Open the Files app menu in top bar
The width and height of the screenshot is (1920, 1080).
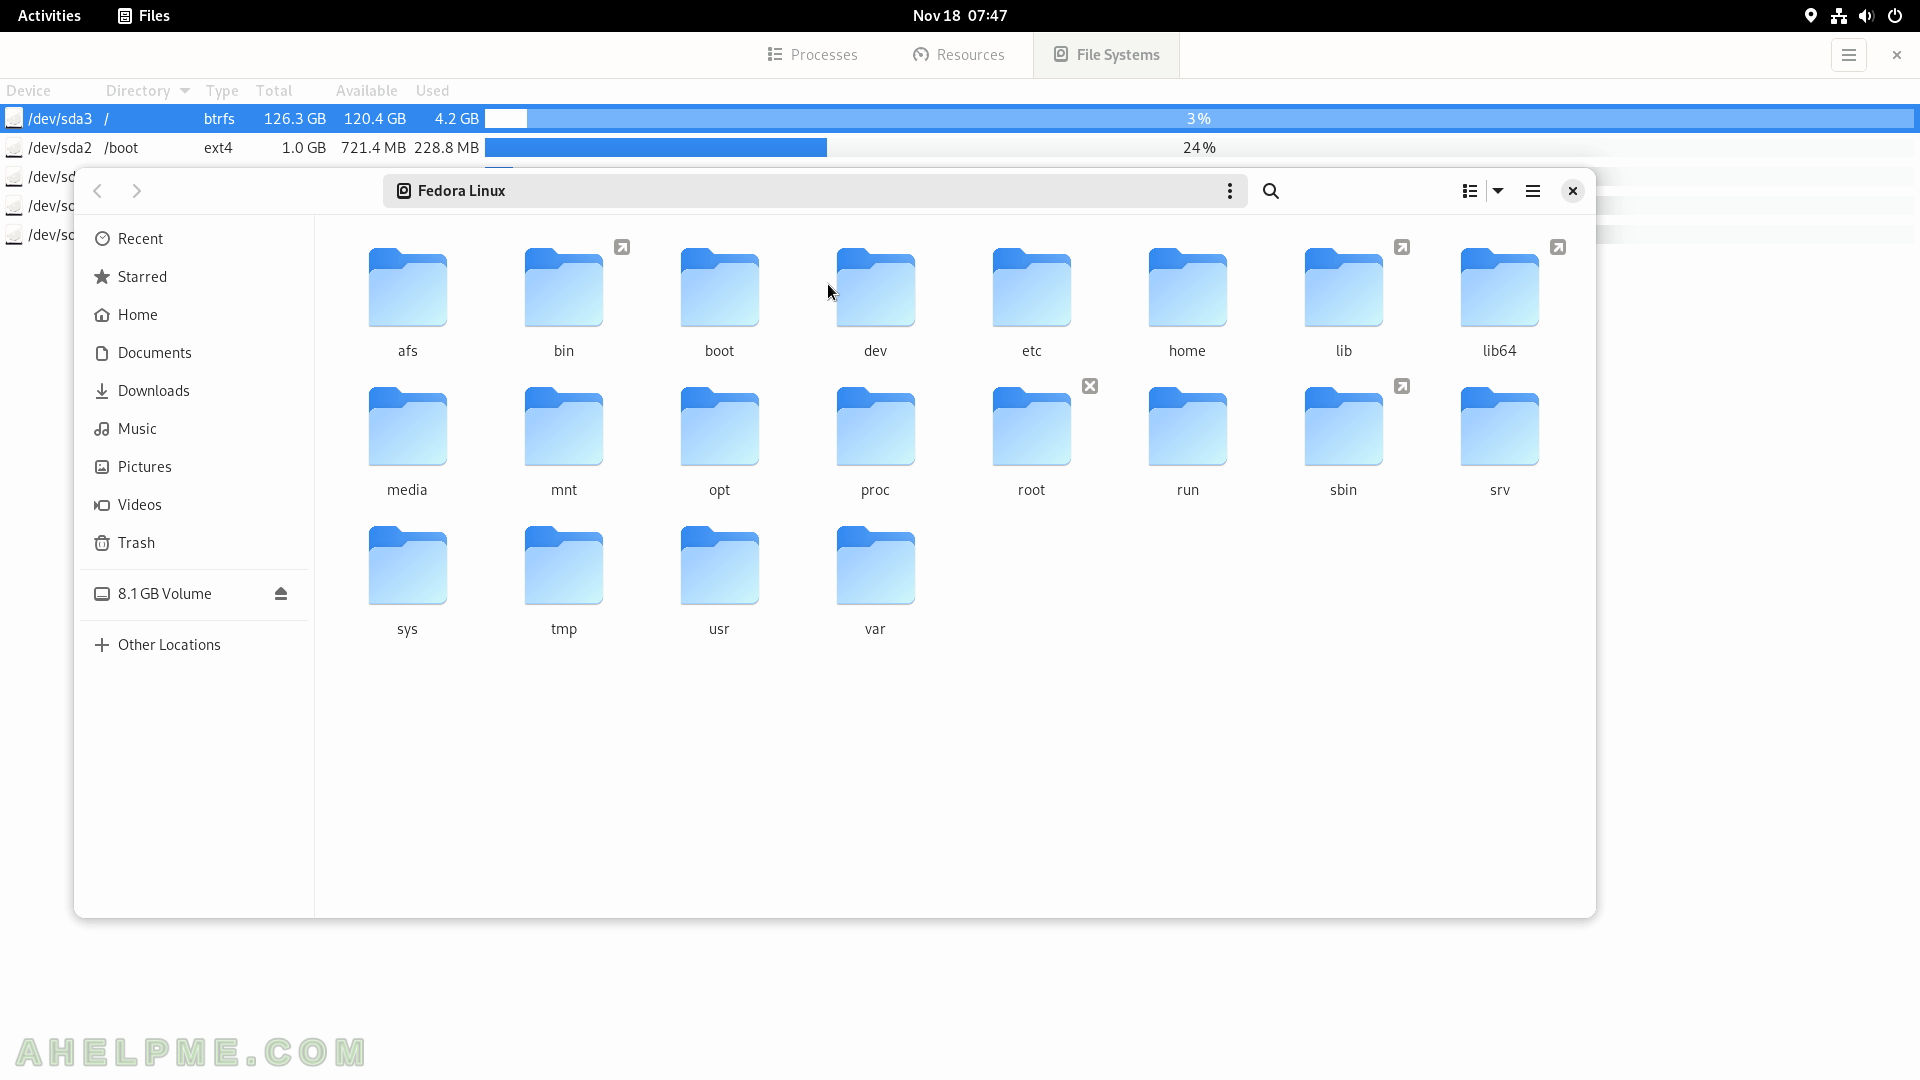coord(144,16)
